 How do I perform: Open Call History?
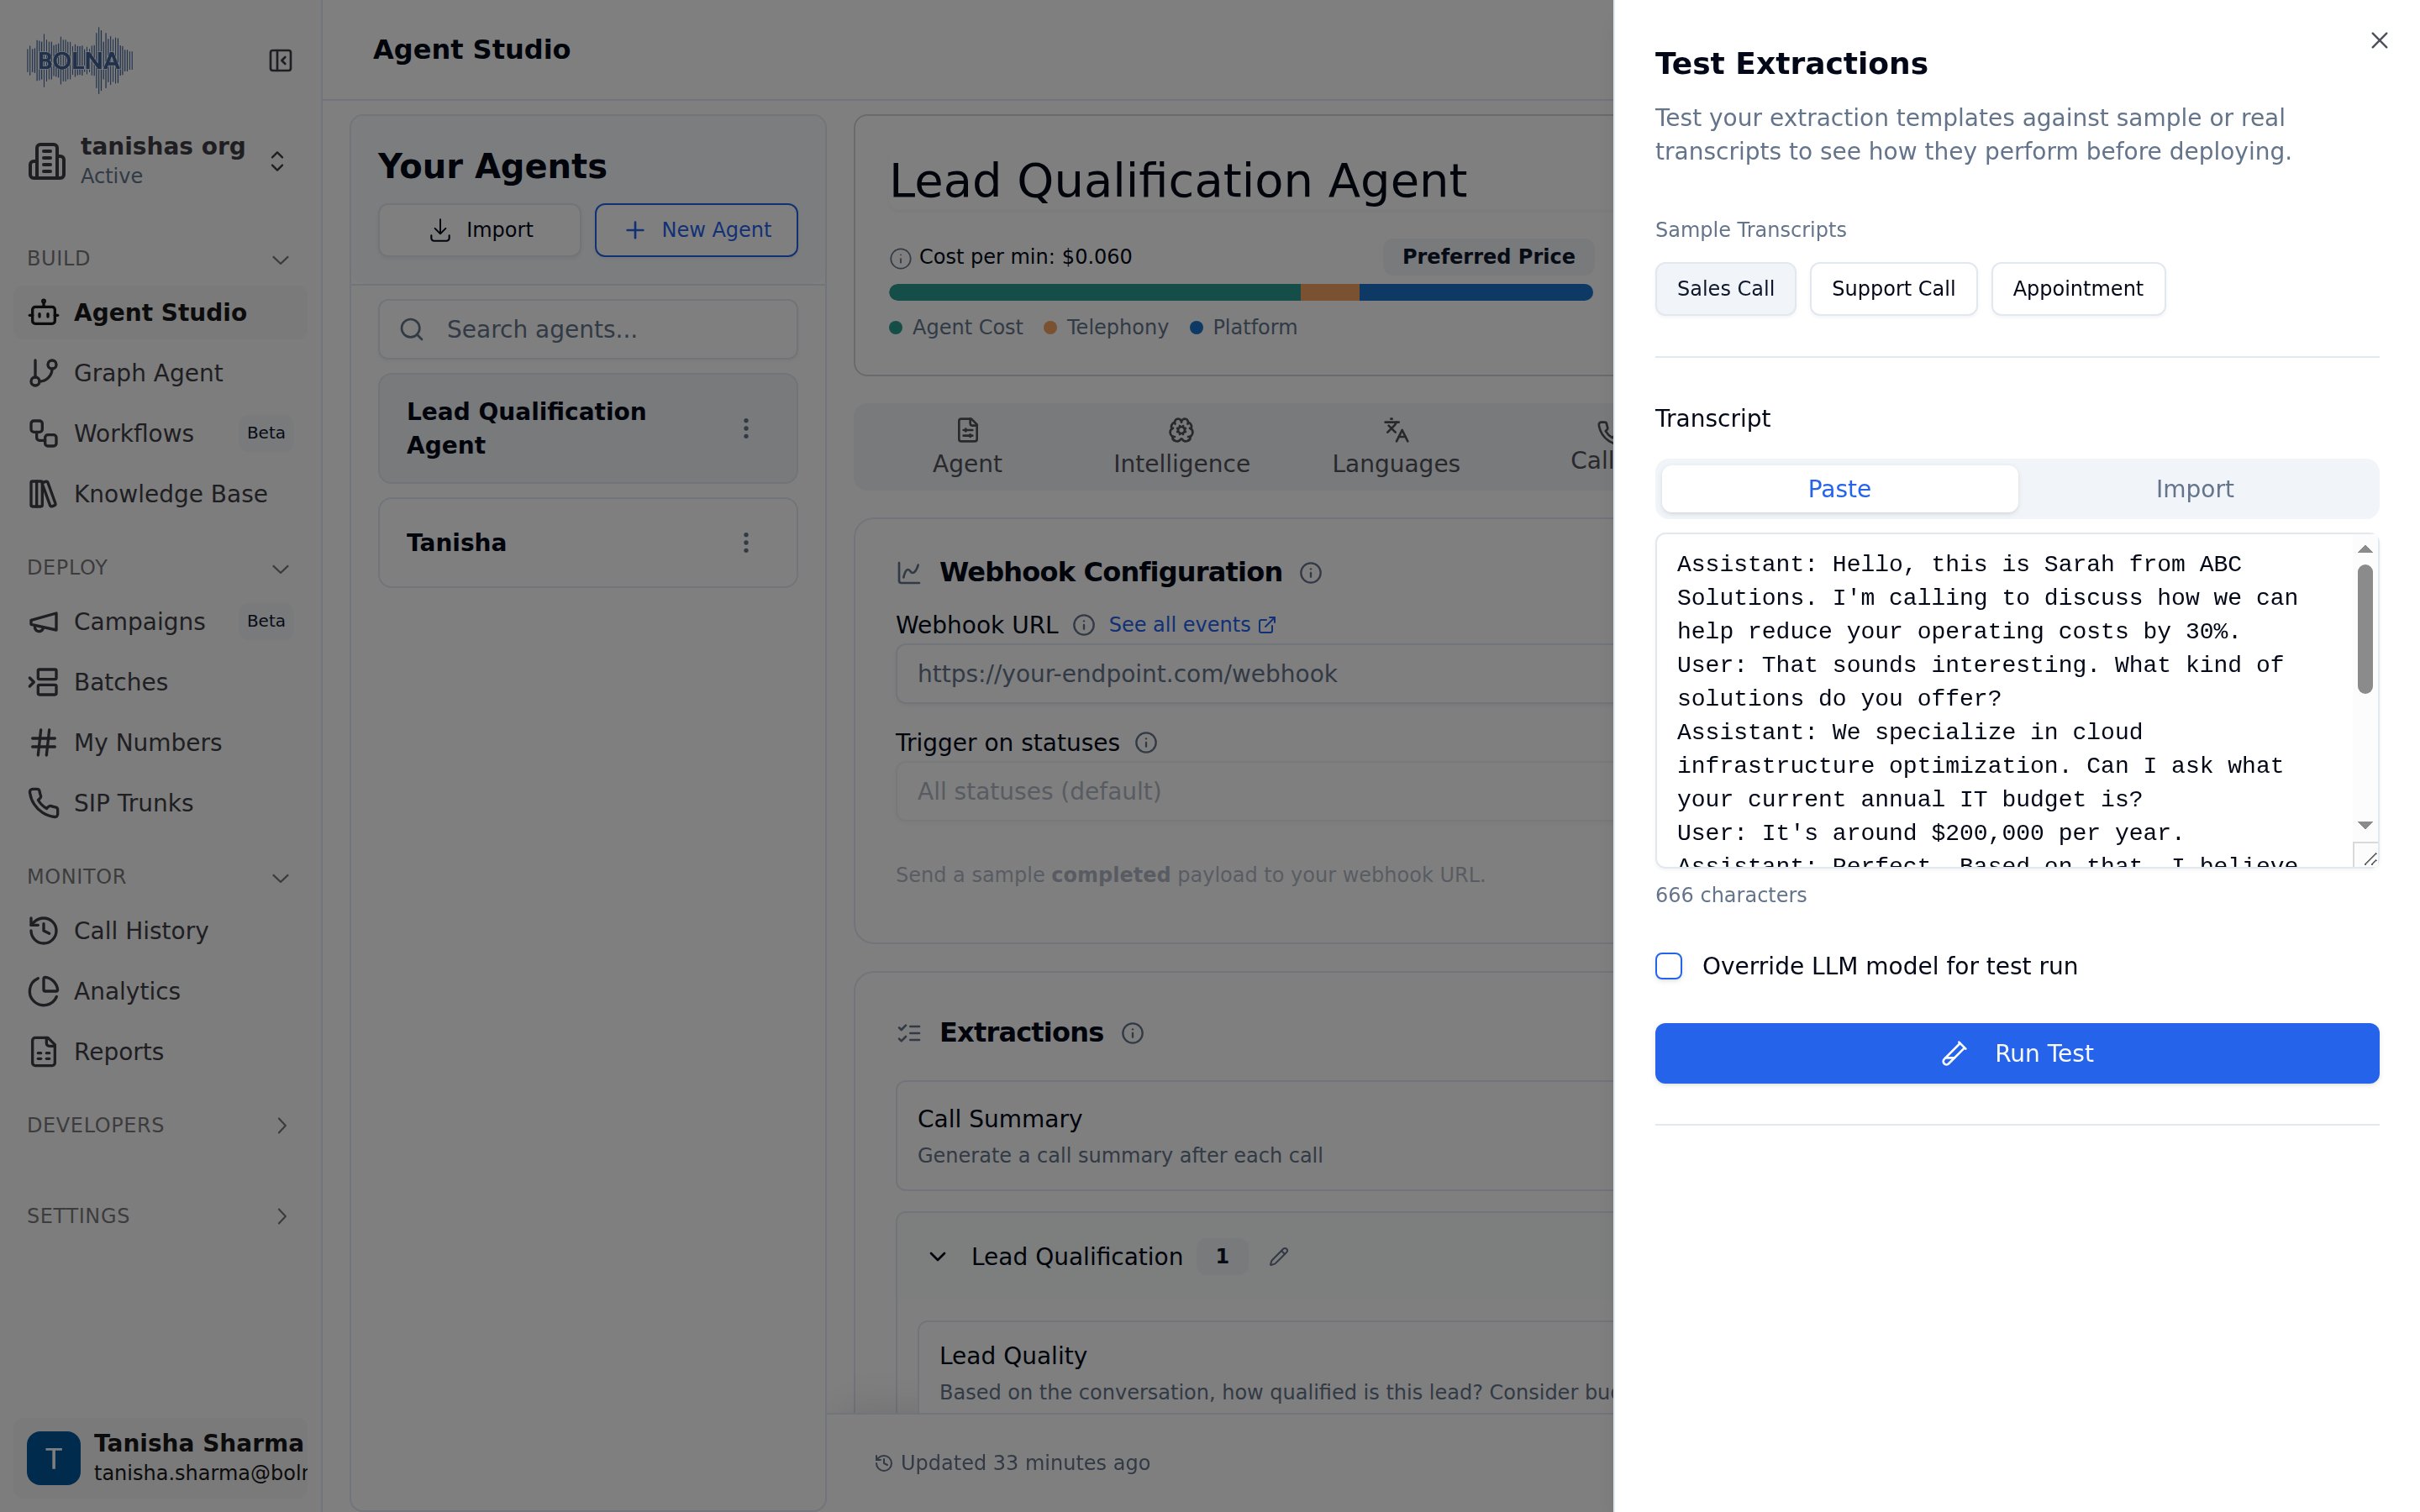point(160,930)
